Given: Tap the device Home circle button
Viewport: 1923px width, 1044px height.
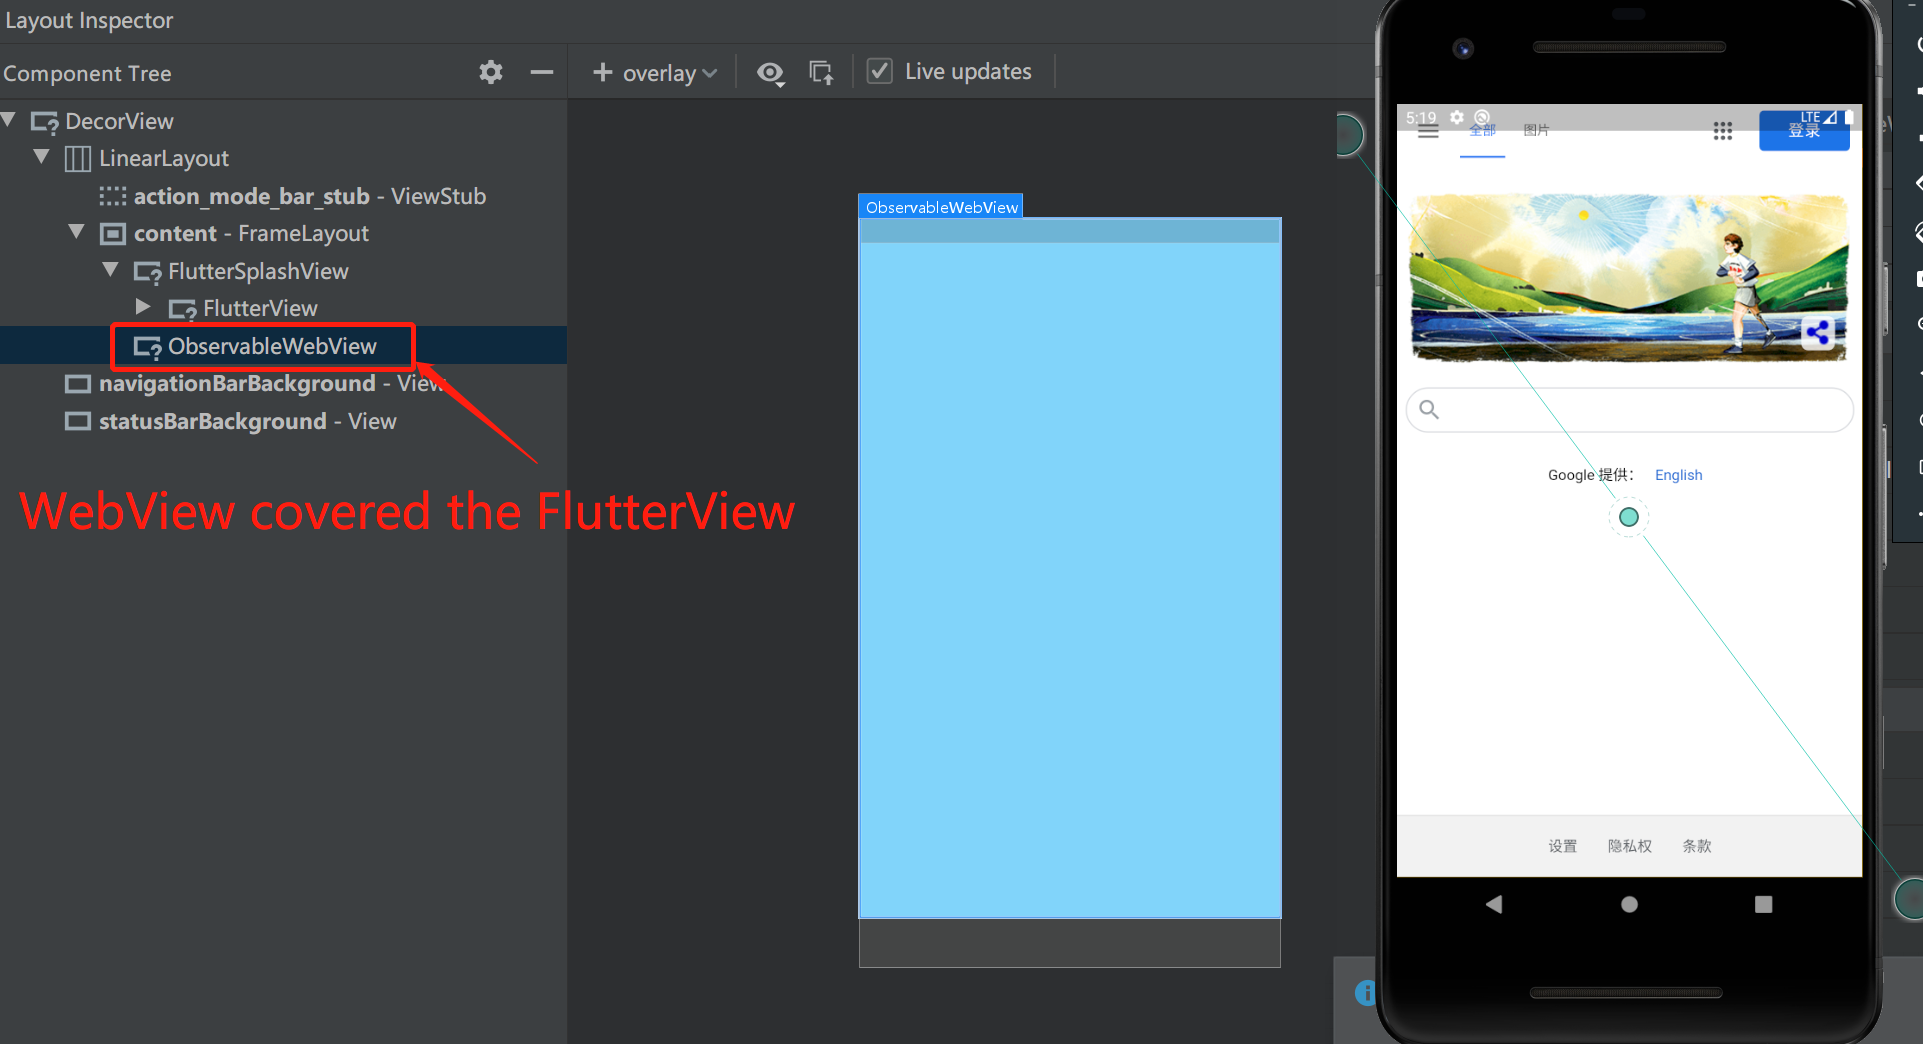Looking at the screenshot, I should click(1628, 903).
